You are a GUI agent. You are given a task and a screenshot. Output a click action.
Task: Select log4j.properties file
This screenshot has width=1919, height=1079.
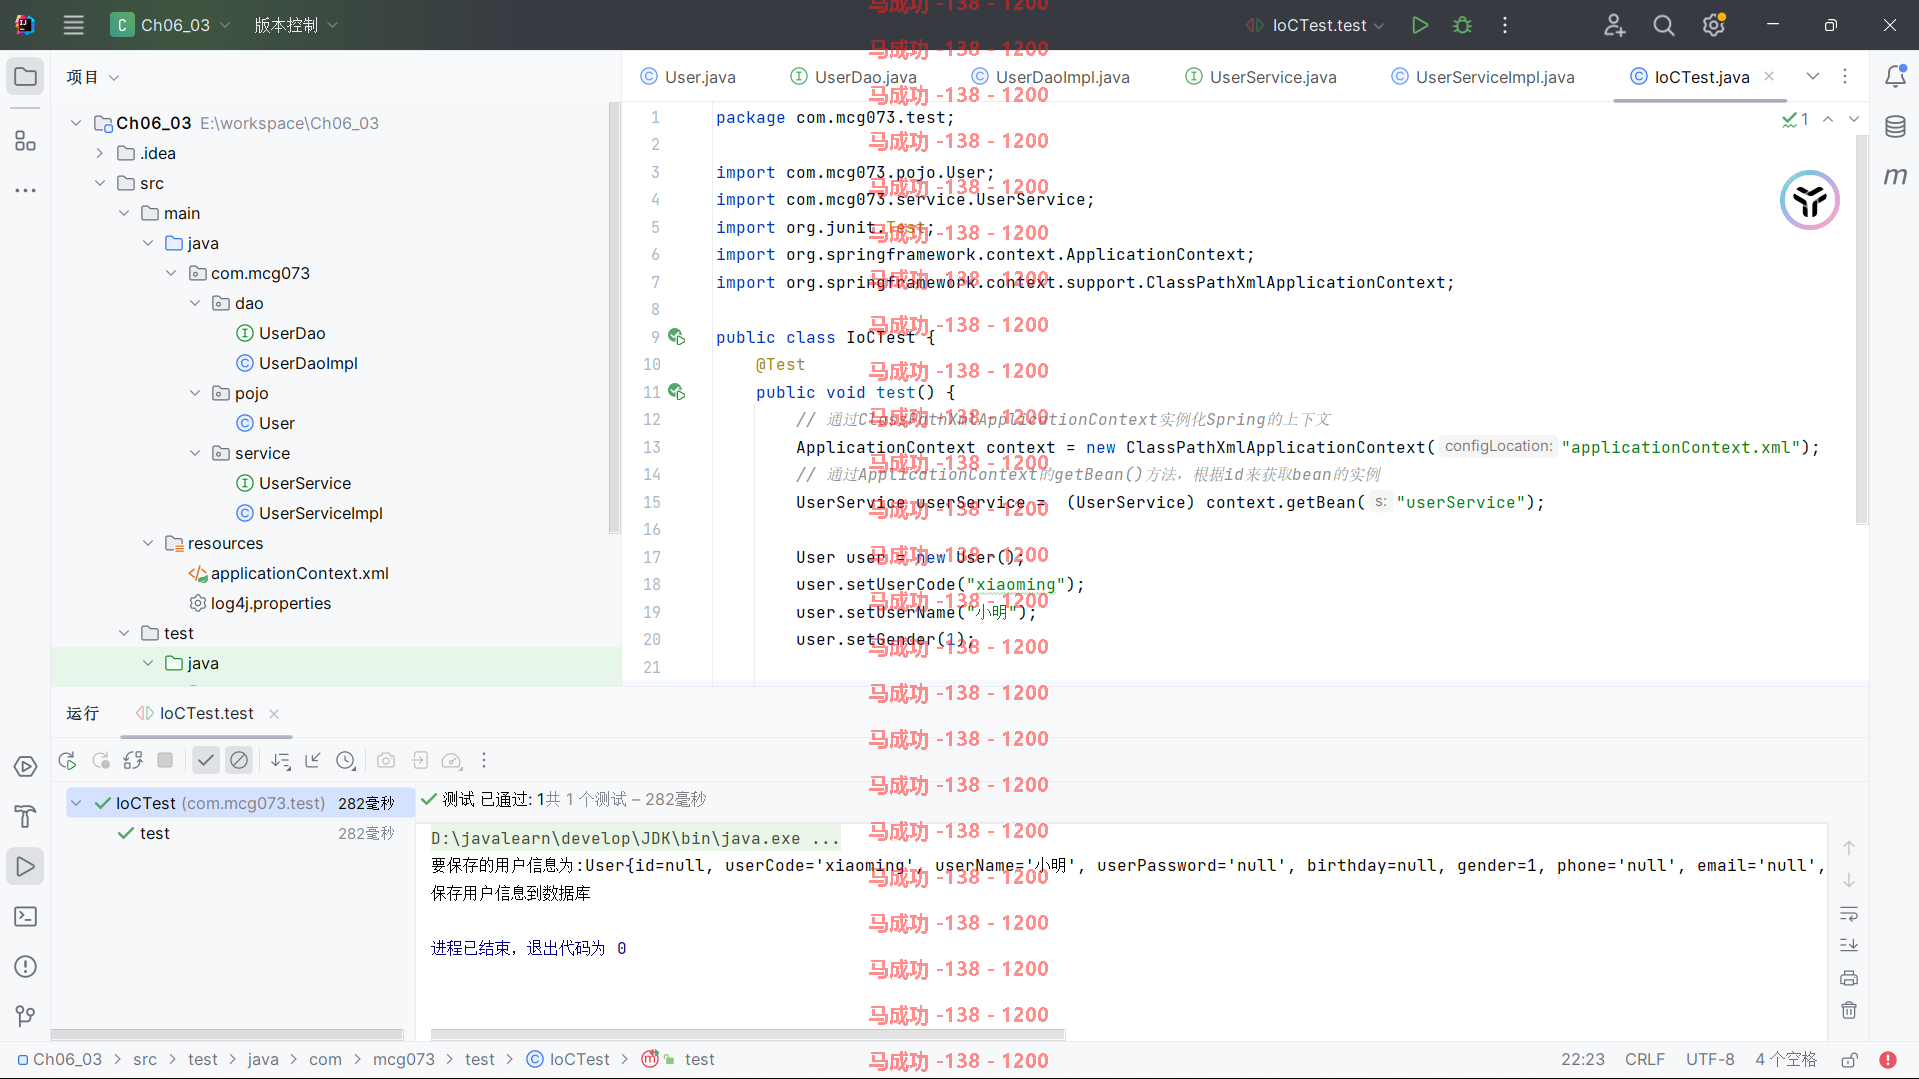click(x=260, y=603)
